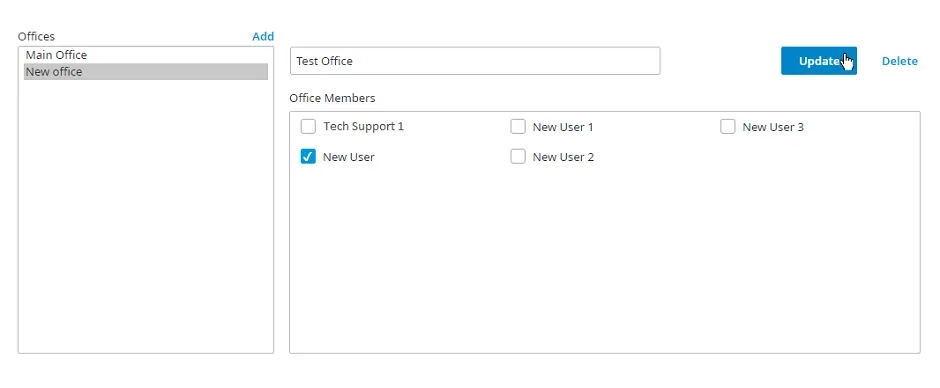940x388 pixels.
Task: Check the New User 2 checkbox
Action: pos(518,157)
